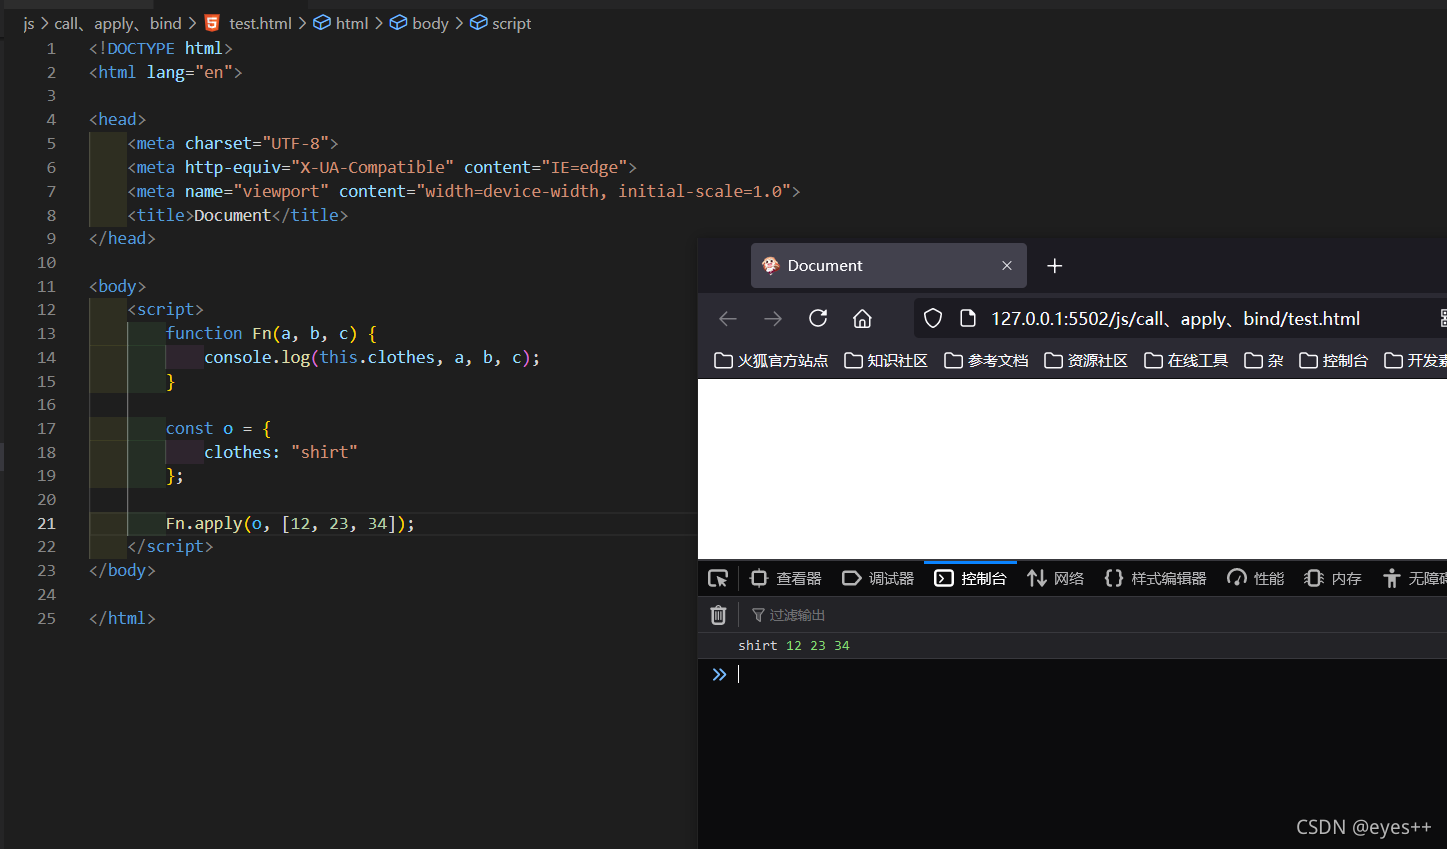Click the 'test.html' breadcrumb

[x=249, y=23]
